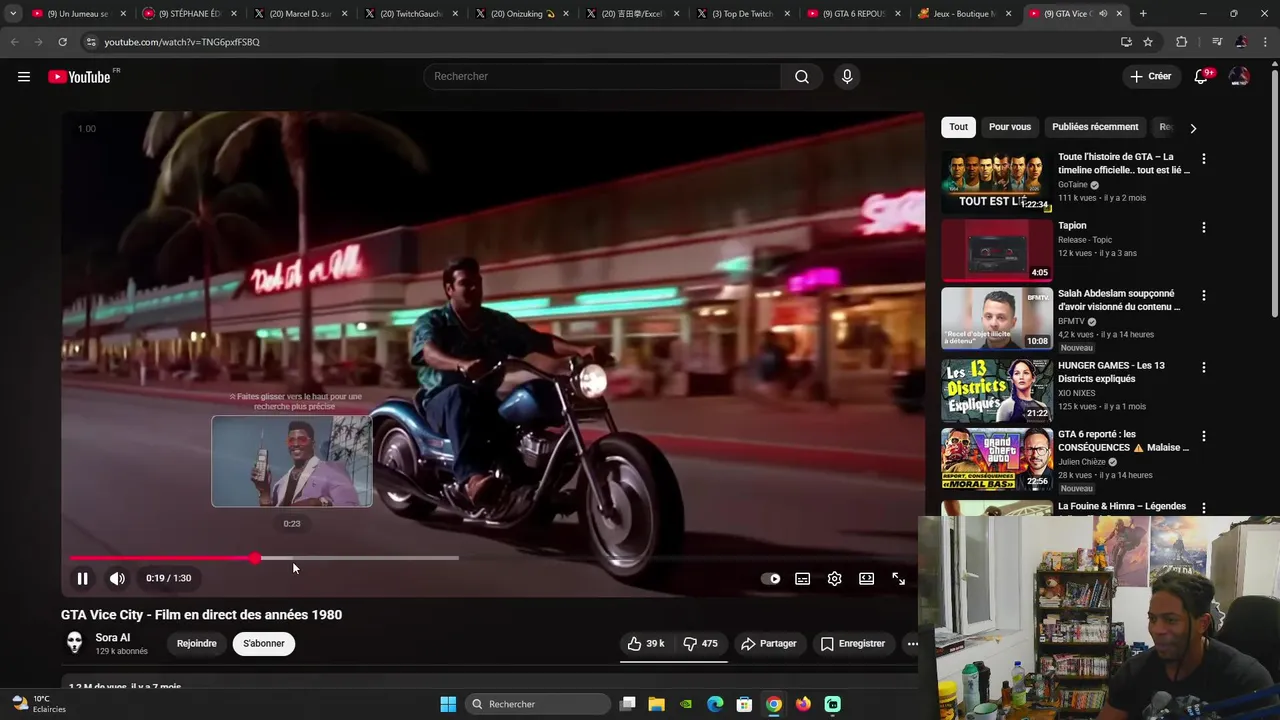View site information in address bar
This screenshot has height=720, width=1280.
(91, 42)
